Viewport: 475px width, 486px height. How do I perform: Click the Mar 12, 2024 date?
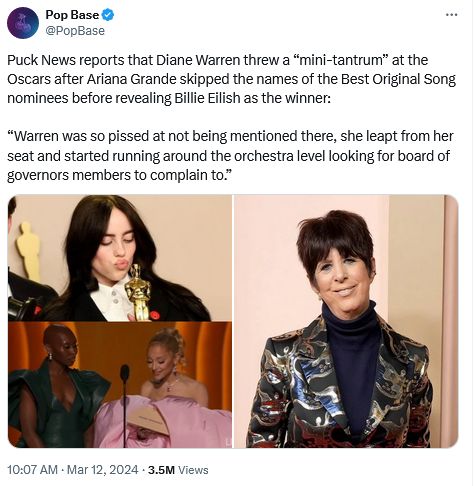point(102,470)
